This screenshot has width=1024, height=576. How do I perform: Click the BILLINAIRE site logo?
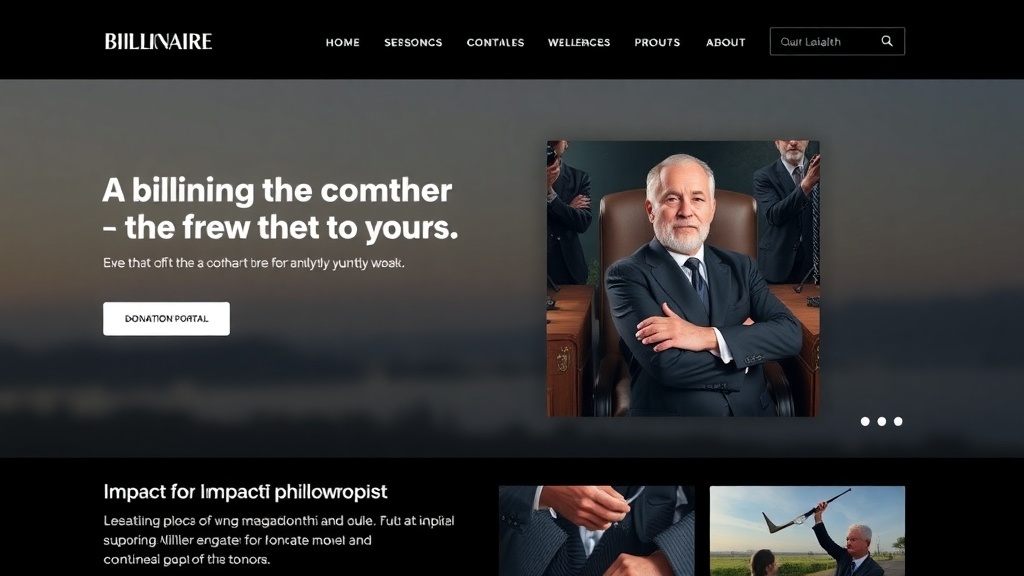point(158,42)
